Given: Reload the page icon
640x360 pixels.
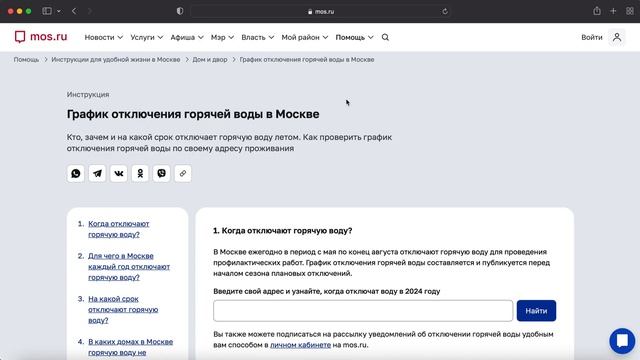Looking at the screenshot, I should coord(445,11).
